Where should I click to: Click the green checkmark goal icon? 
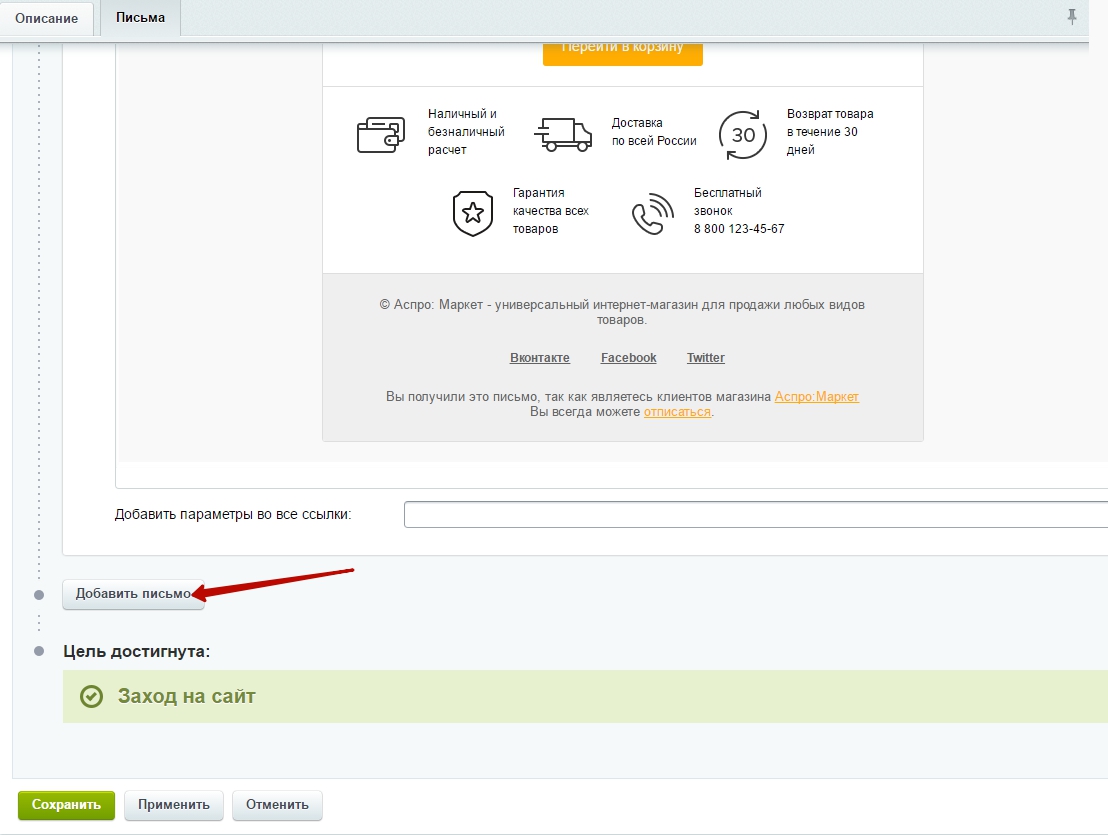pyautogui.click(x=91, y=697)
